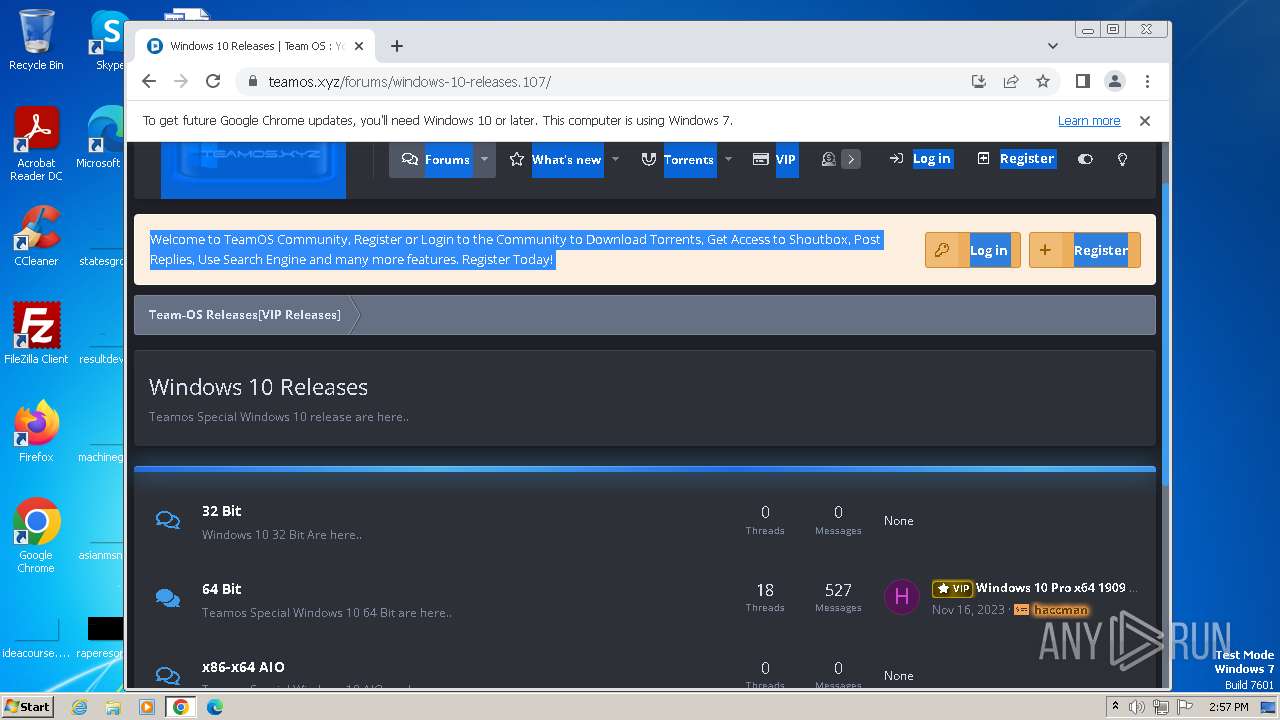
Task: Open the Chrome three-dot menu
Action: point(1147,81)
